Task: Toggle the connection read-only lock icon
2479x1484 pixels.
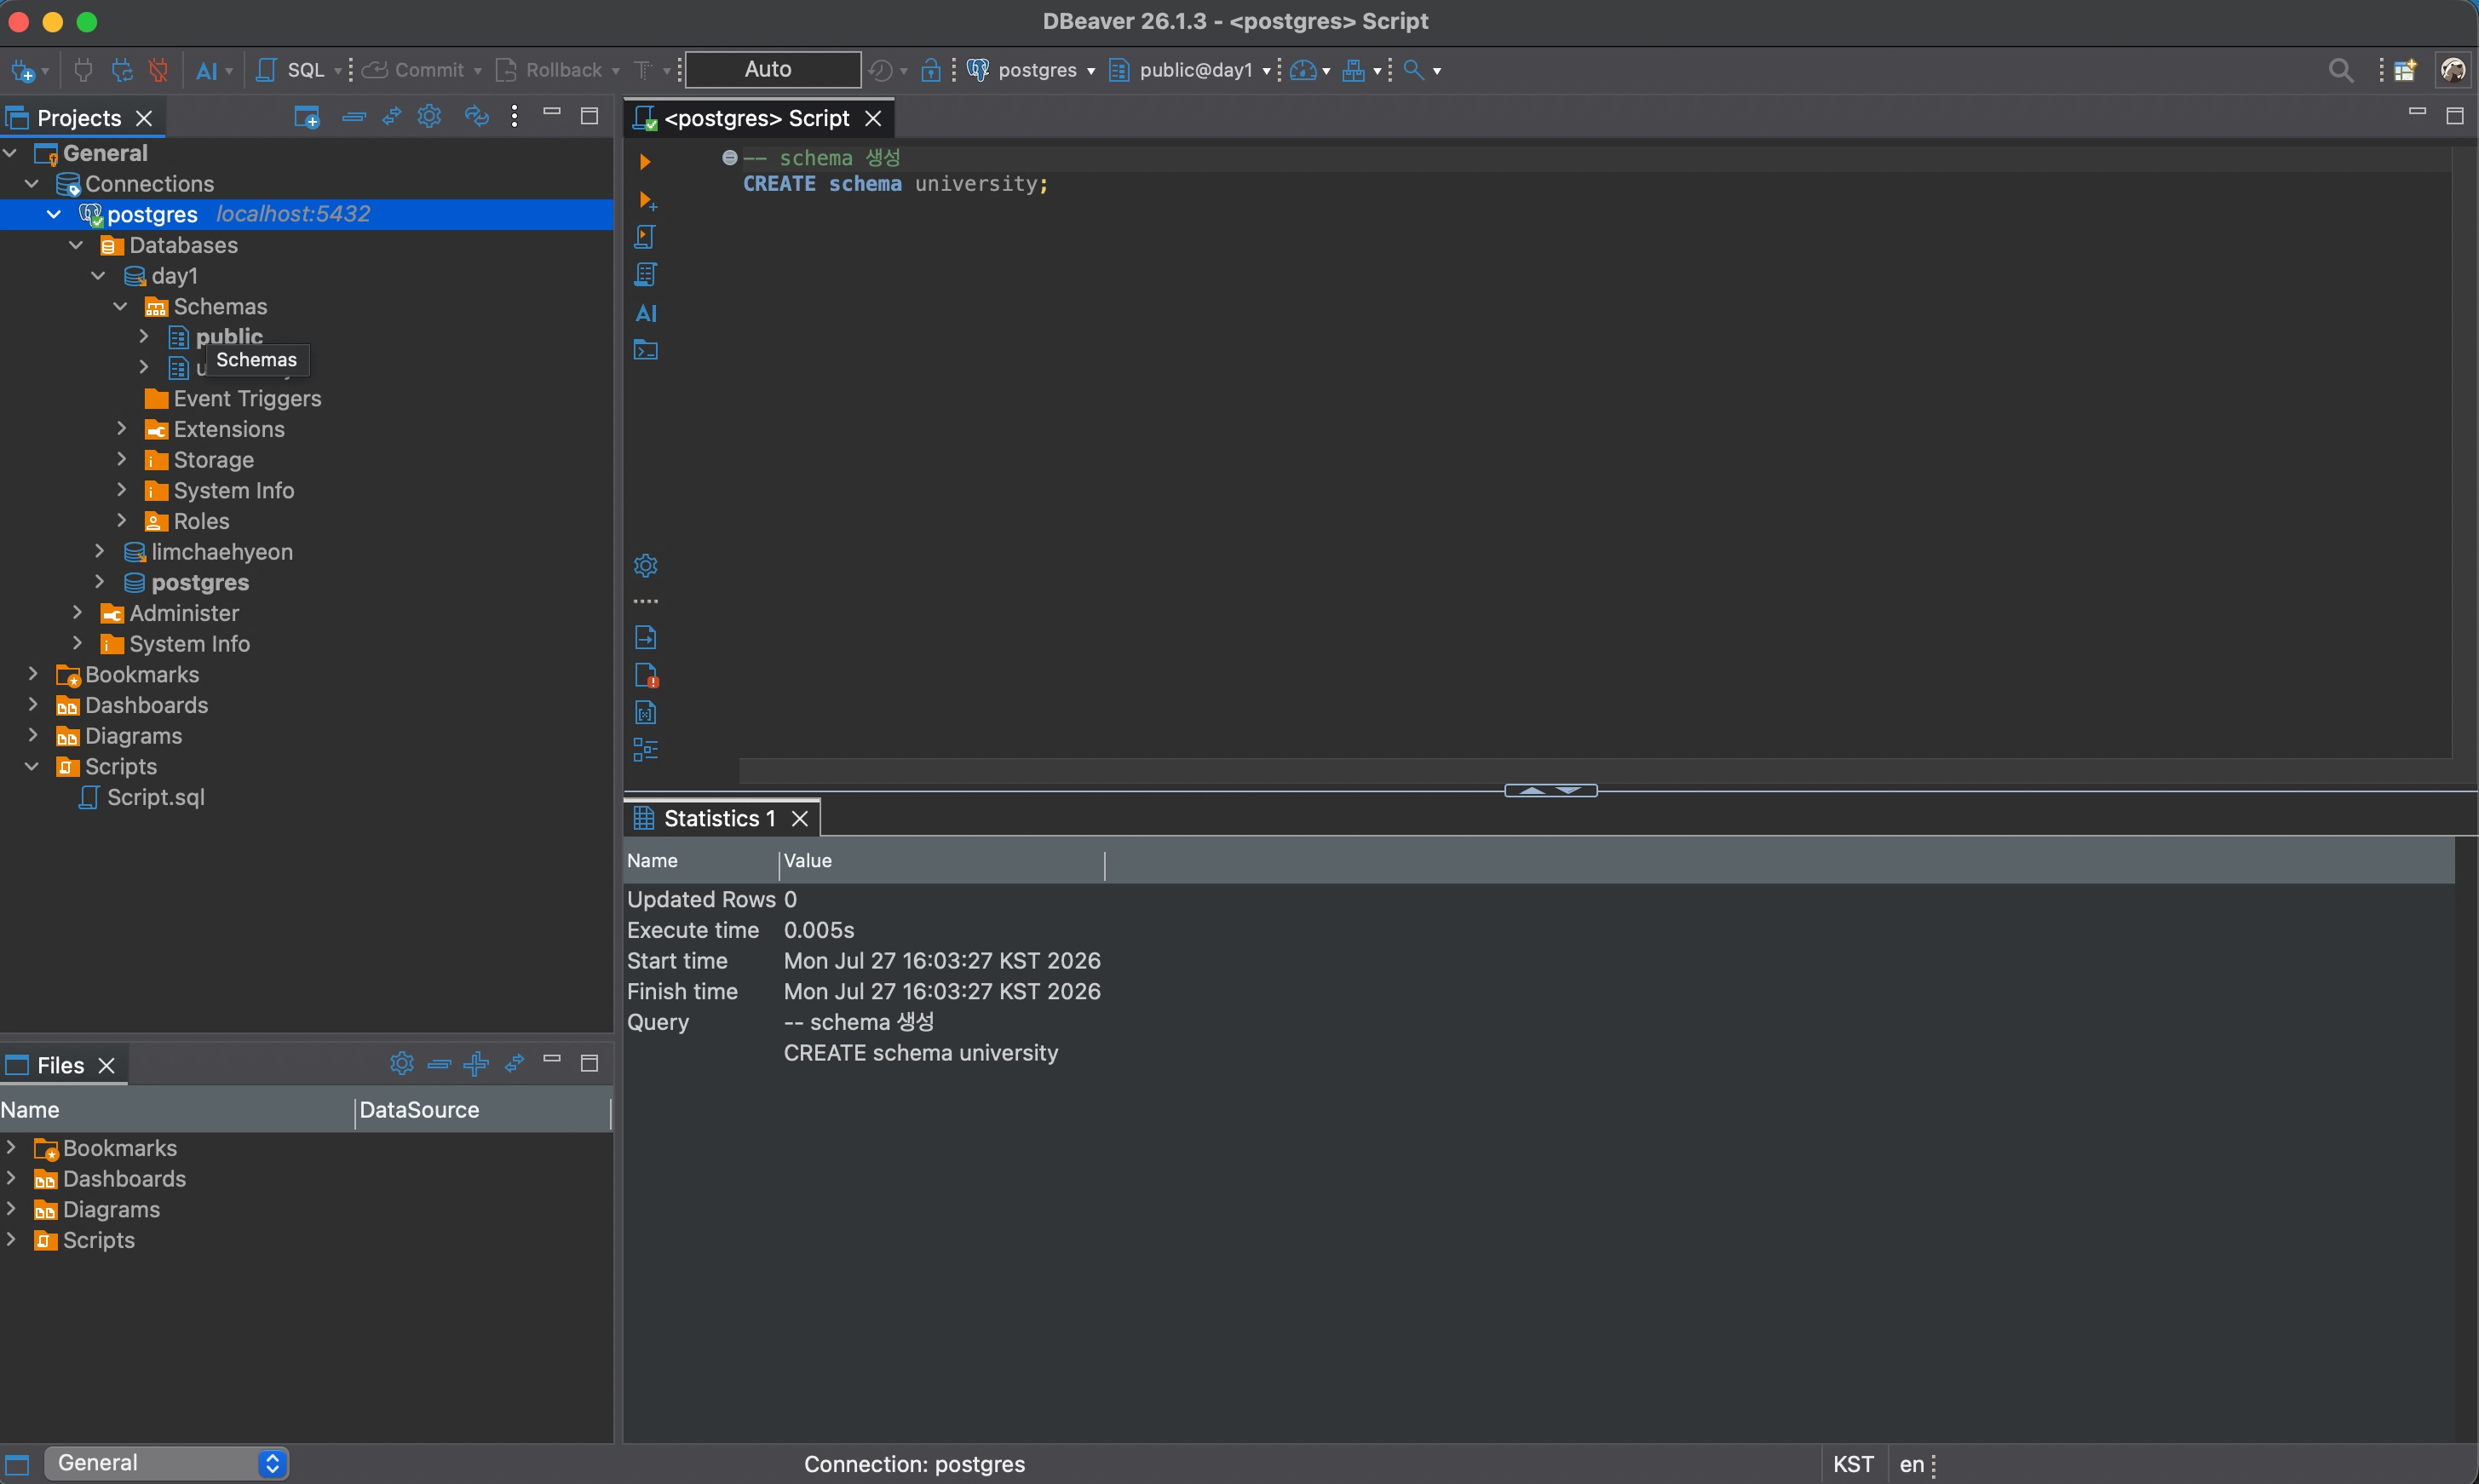Action: point(930,70)
